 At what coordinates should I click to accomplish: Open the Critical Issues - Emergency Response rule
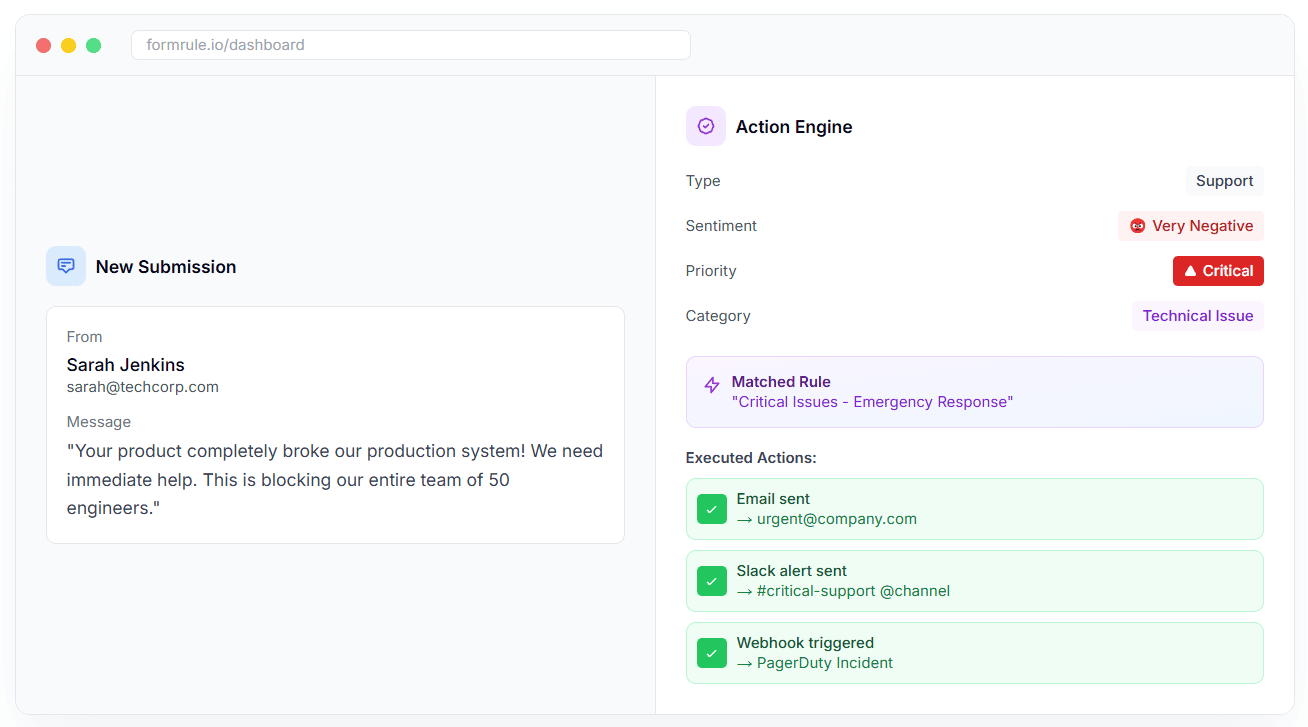coord(872,402)
